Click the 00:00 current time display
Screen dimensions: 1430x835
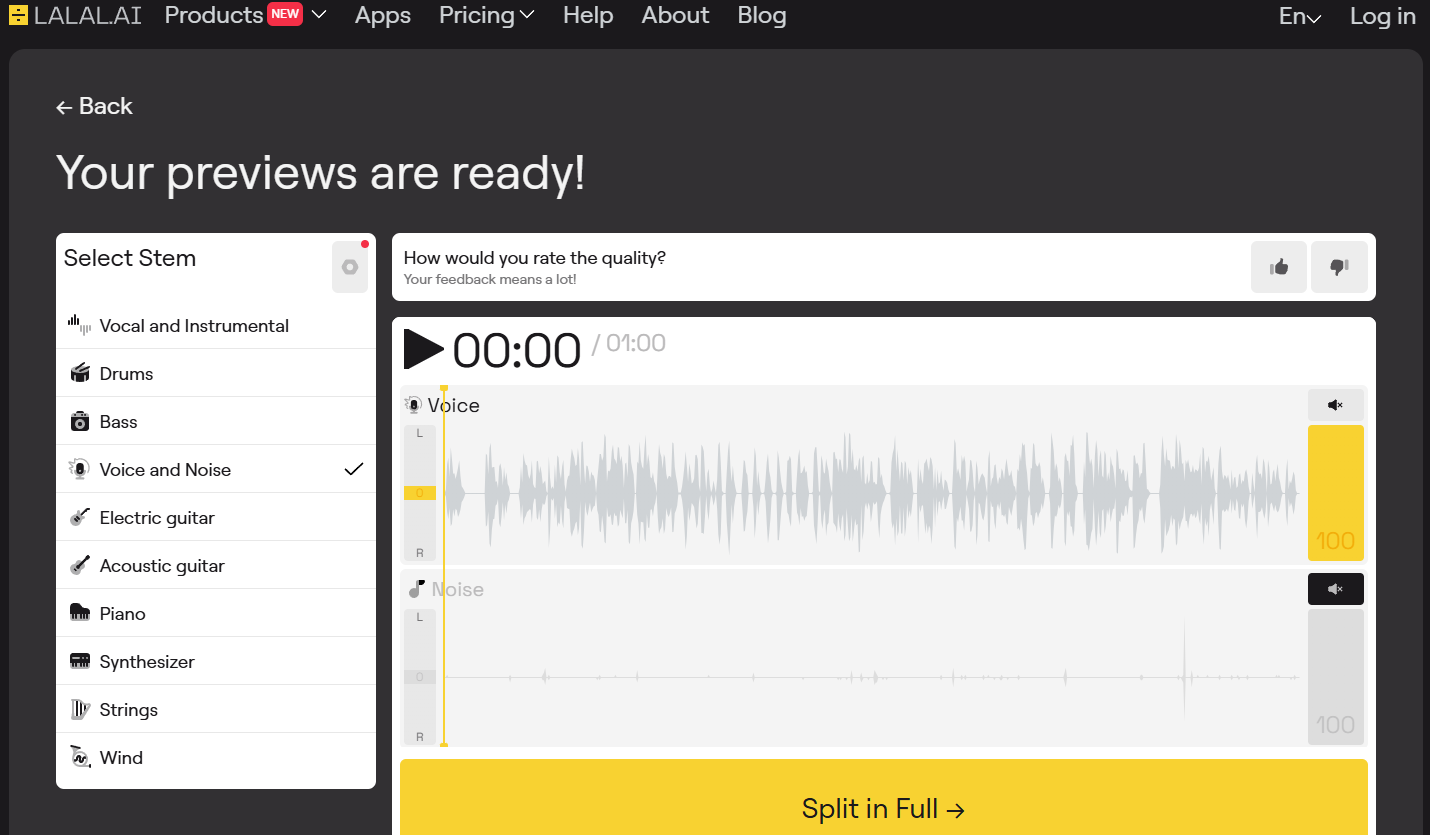[517, 351]
